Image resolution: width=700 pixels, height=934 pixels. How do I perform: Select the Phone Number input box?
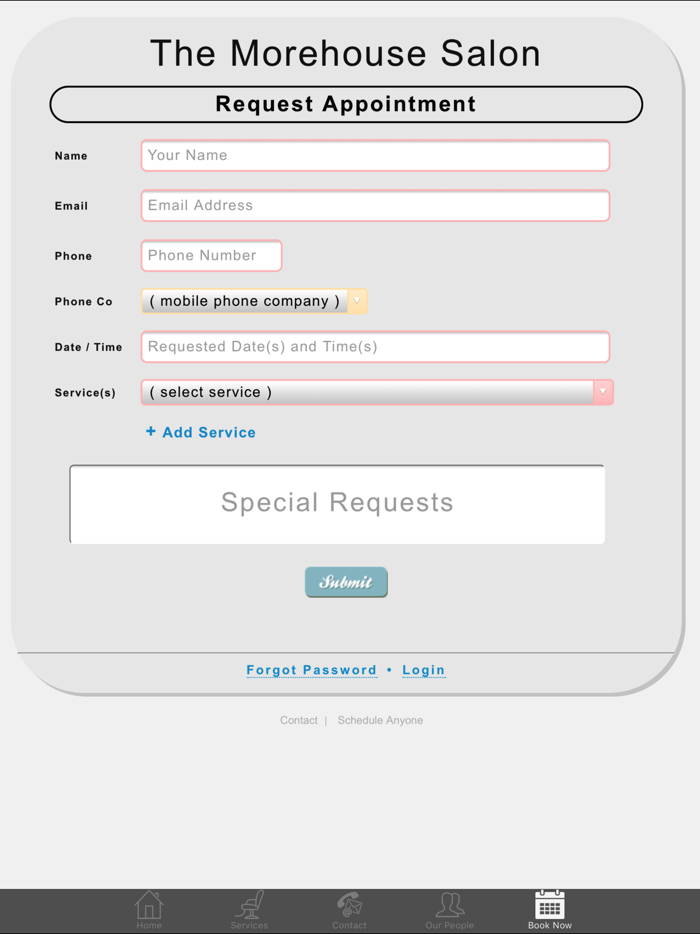(211, 256)
